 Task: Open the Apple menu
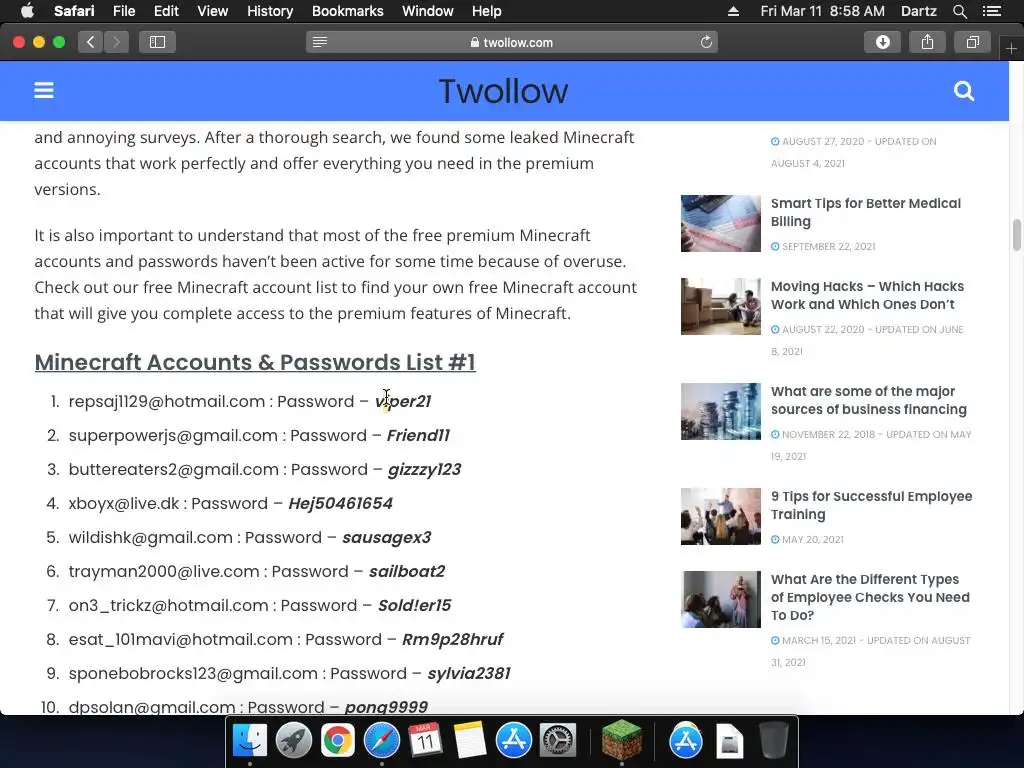(27, 11)
